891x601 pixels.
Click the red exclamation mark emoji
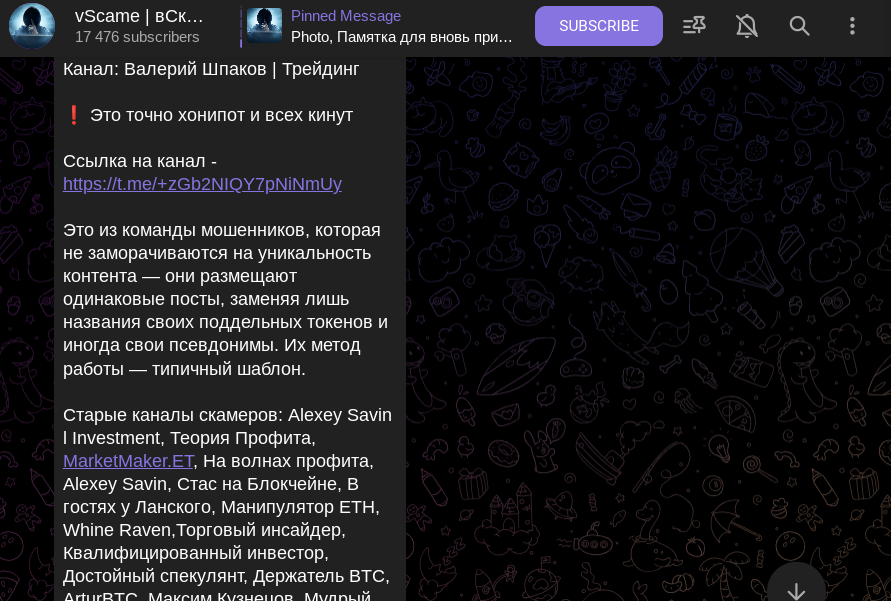73,115
